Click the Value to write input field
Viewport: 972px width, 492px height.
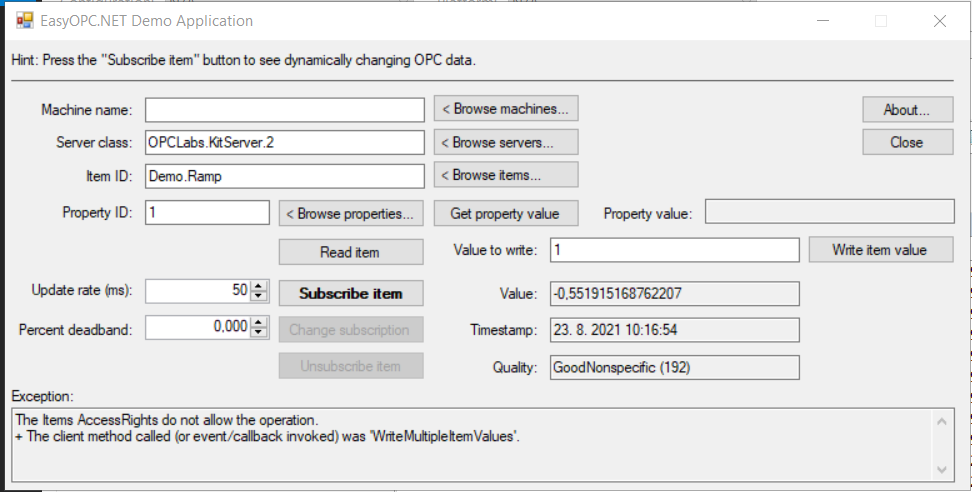[674, 250]
